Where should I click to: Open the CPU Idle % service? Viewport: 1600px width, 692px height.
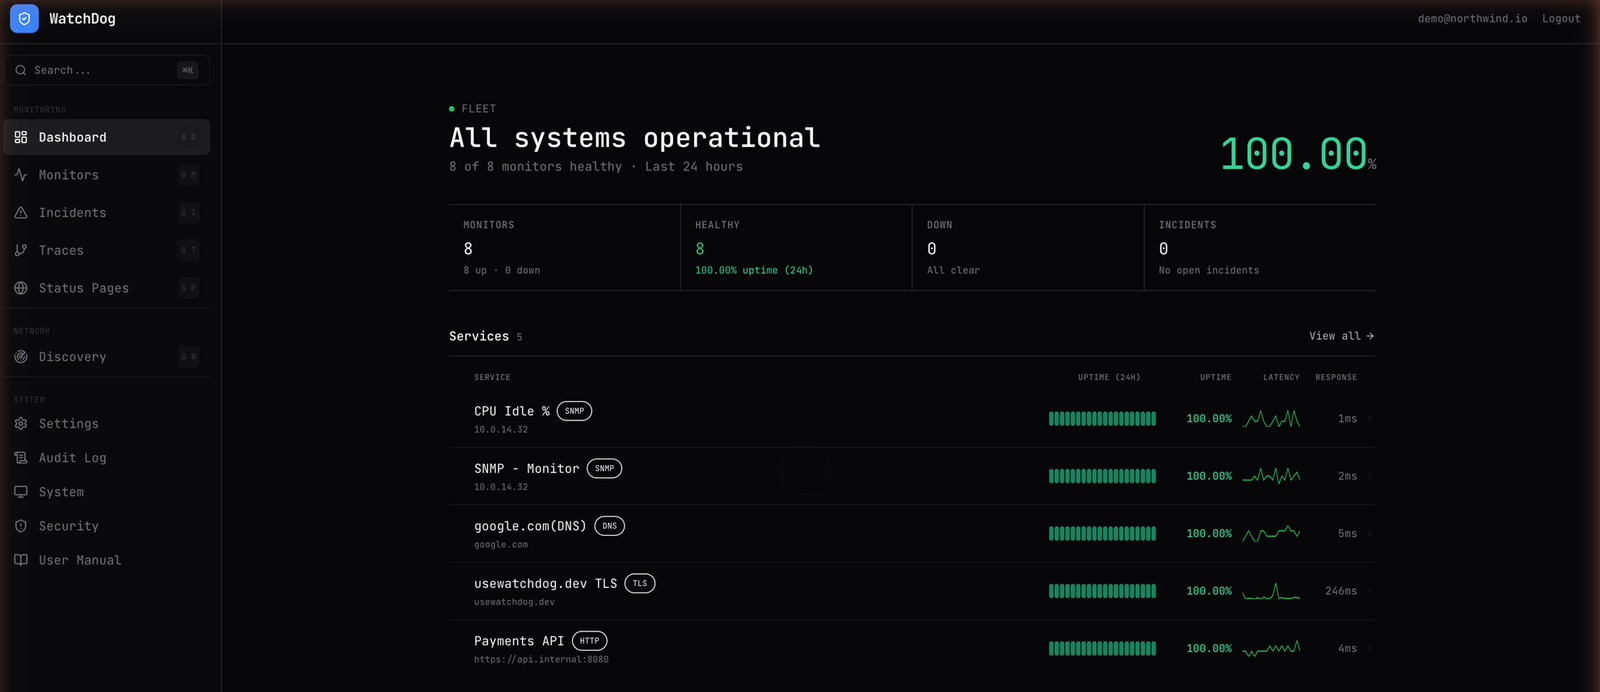[912, 419]
